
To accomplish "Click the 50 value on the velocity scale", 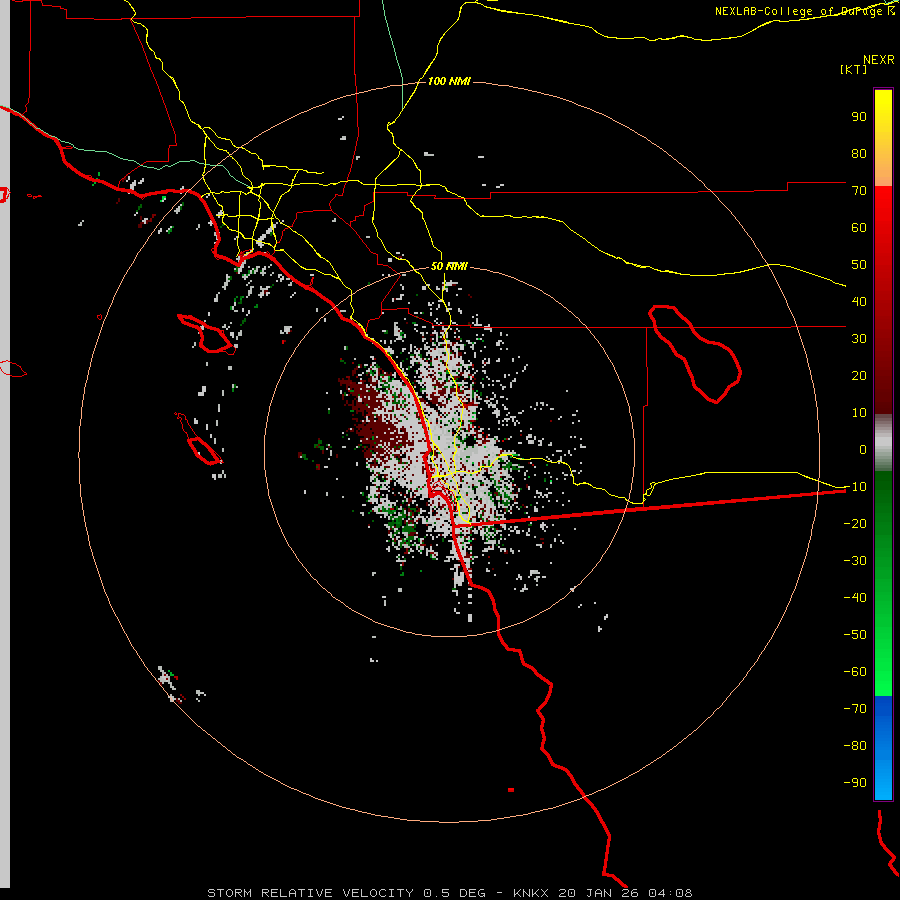I will (x=859, y=265).
